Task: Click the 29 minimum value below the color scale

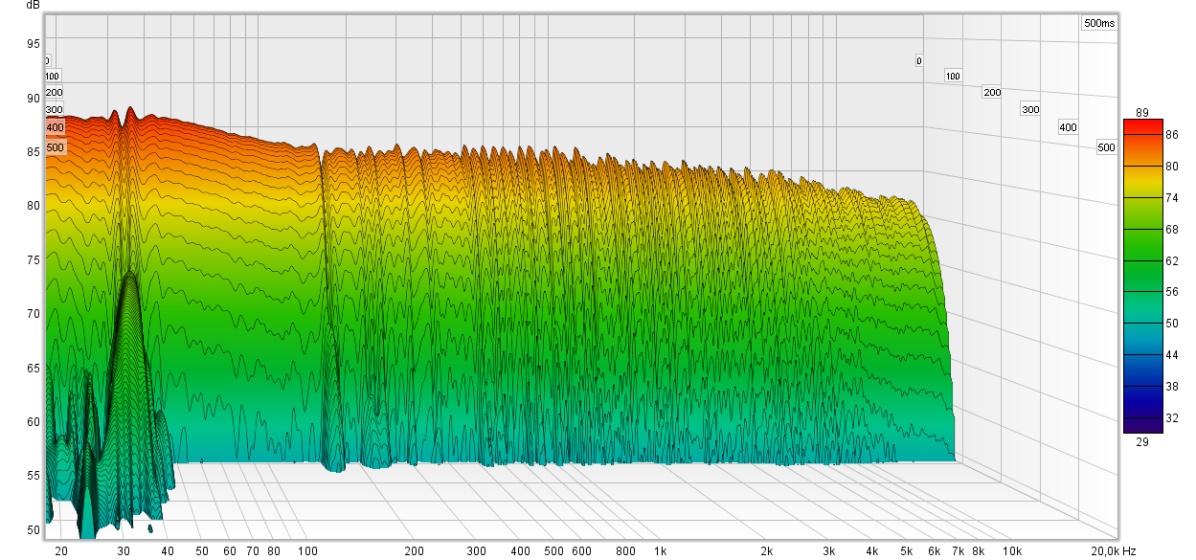Action: pyautogui.click(x=1142, y=442)
